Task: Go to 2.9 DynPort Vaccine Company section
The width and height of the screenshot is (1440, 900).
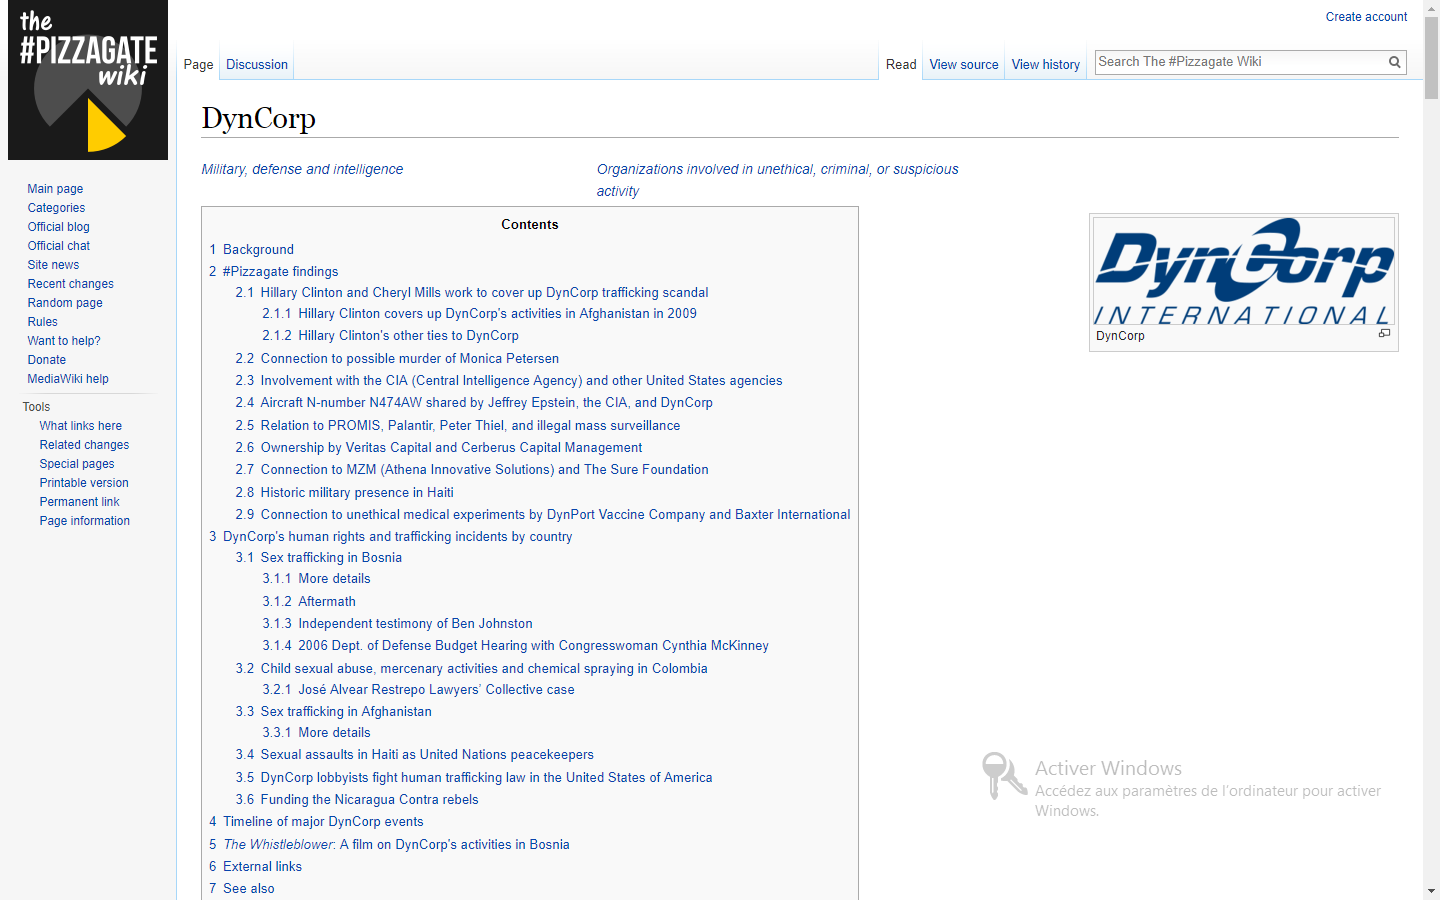Action: [543, 515]
